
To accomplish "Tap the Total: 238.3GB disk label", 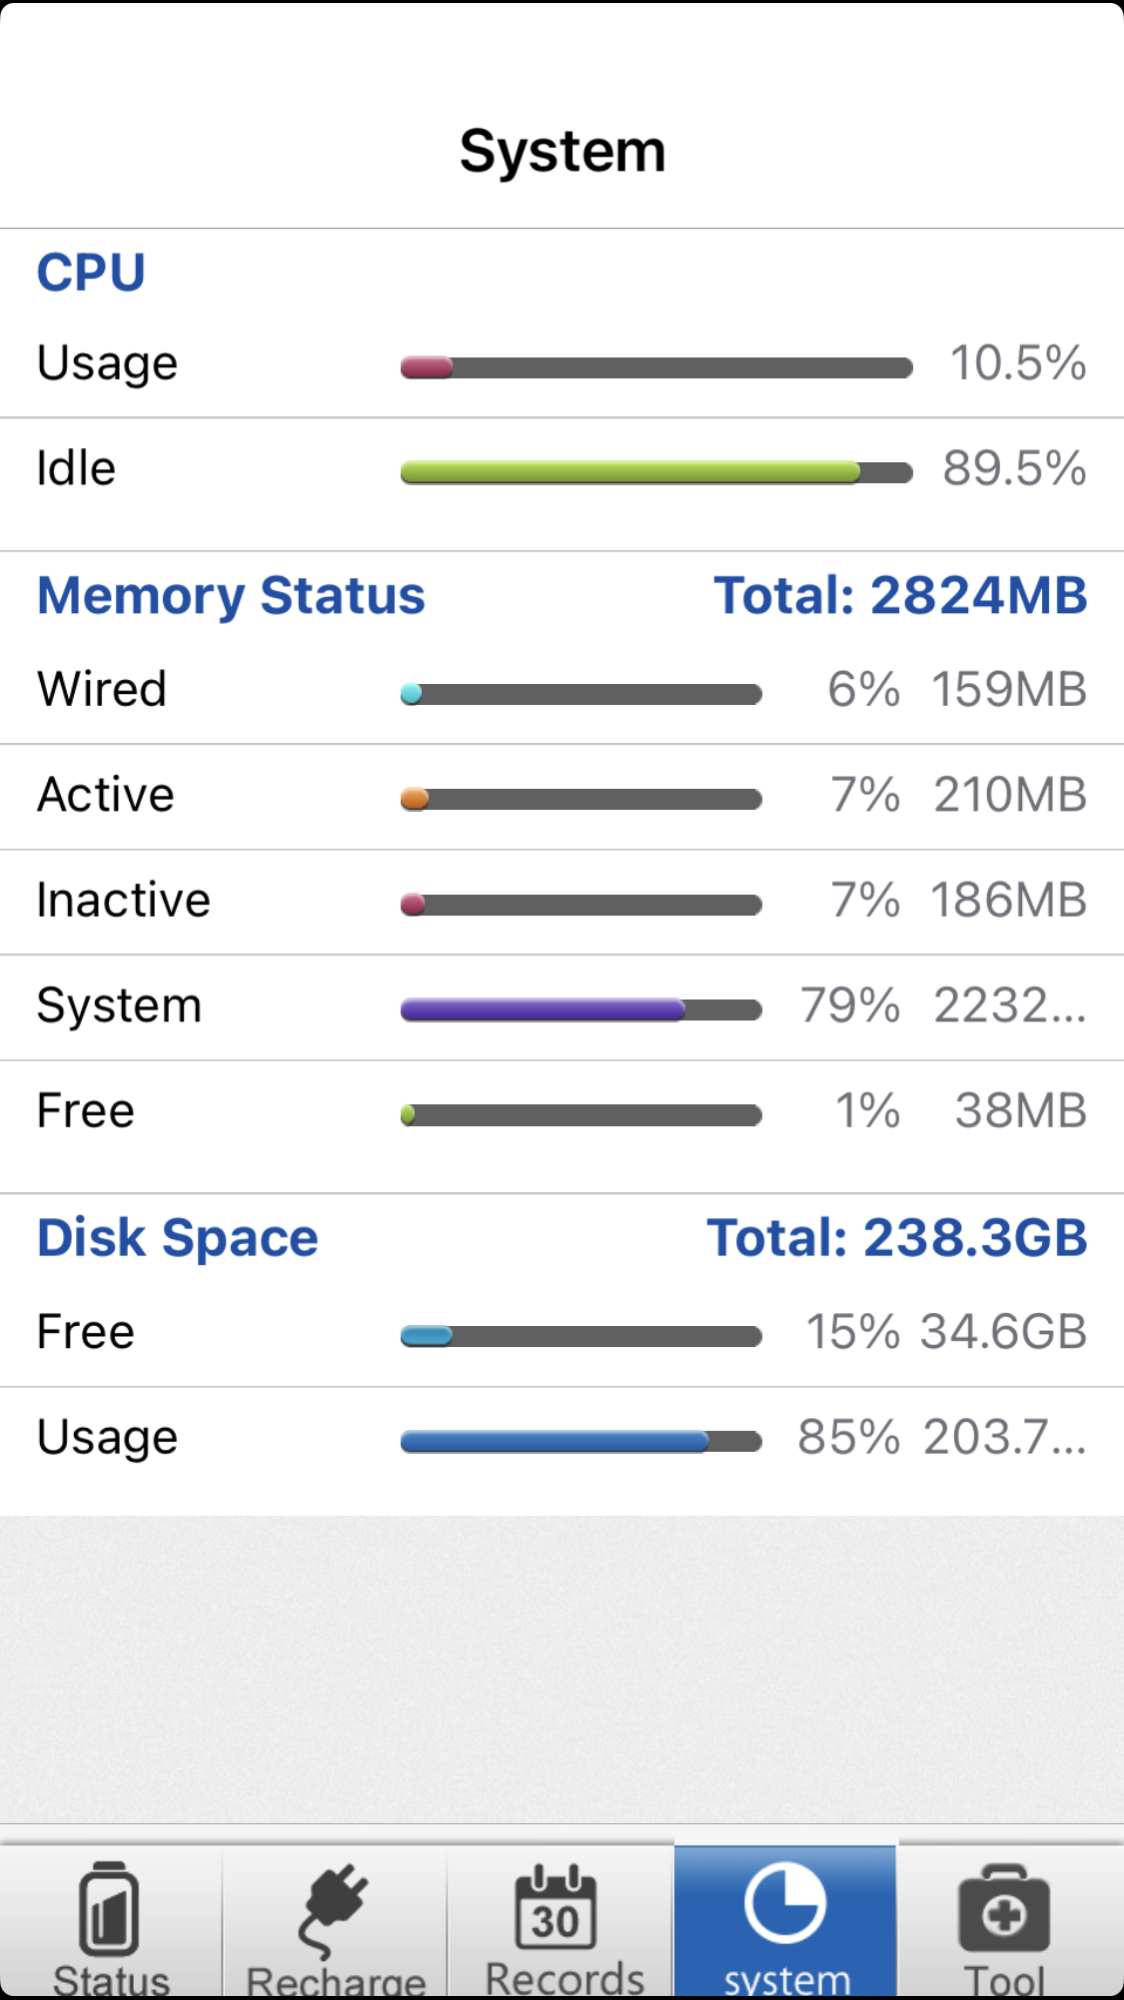I will click(x=897, y=1238).
